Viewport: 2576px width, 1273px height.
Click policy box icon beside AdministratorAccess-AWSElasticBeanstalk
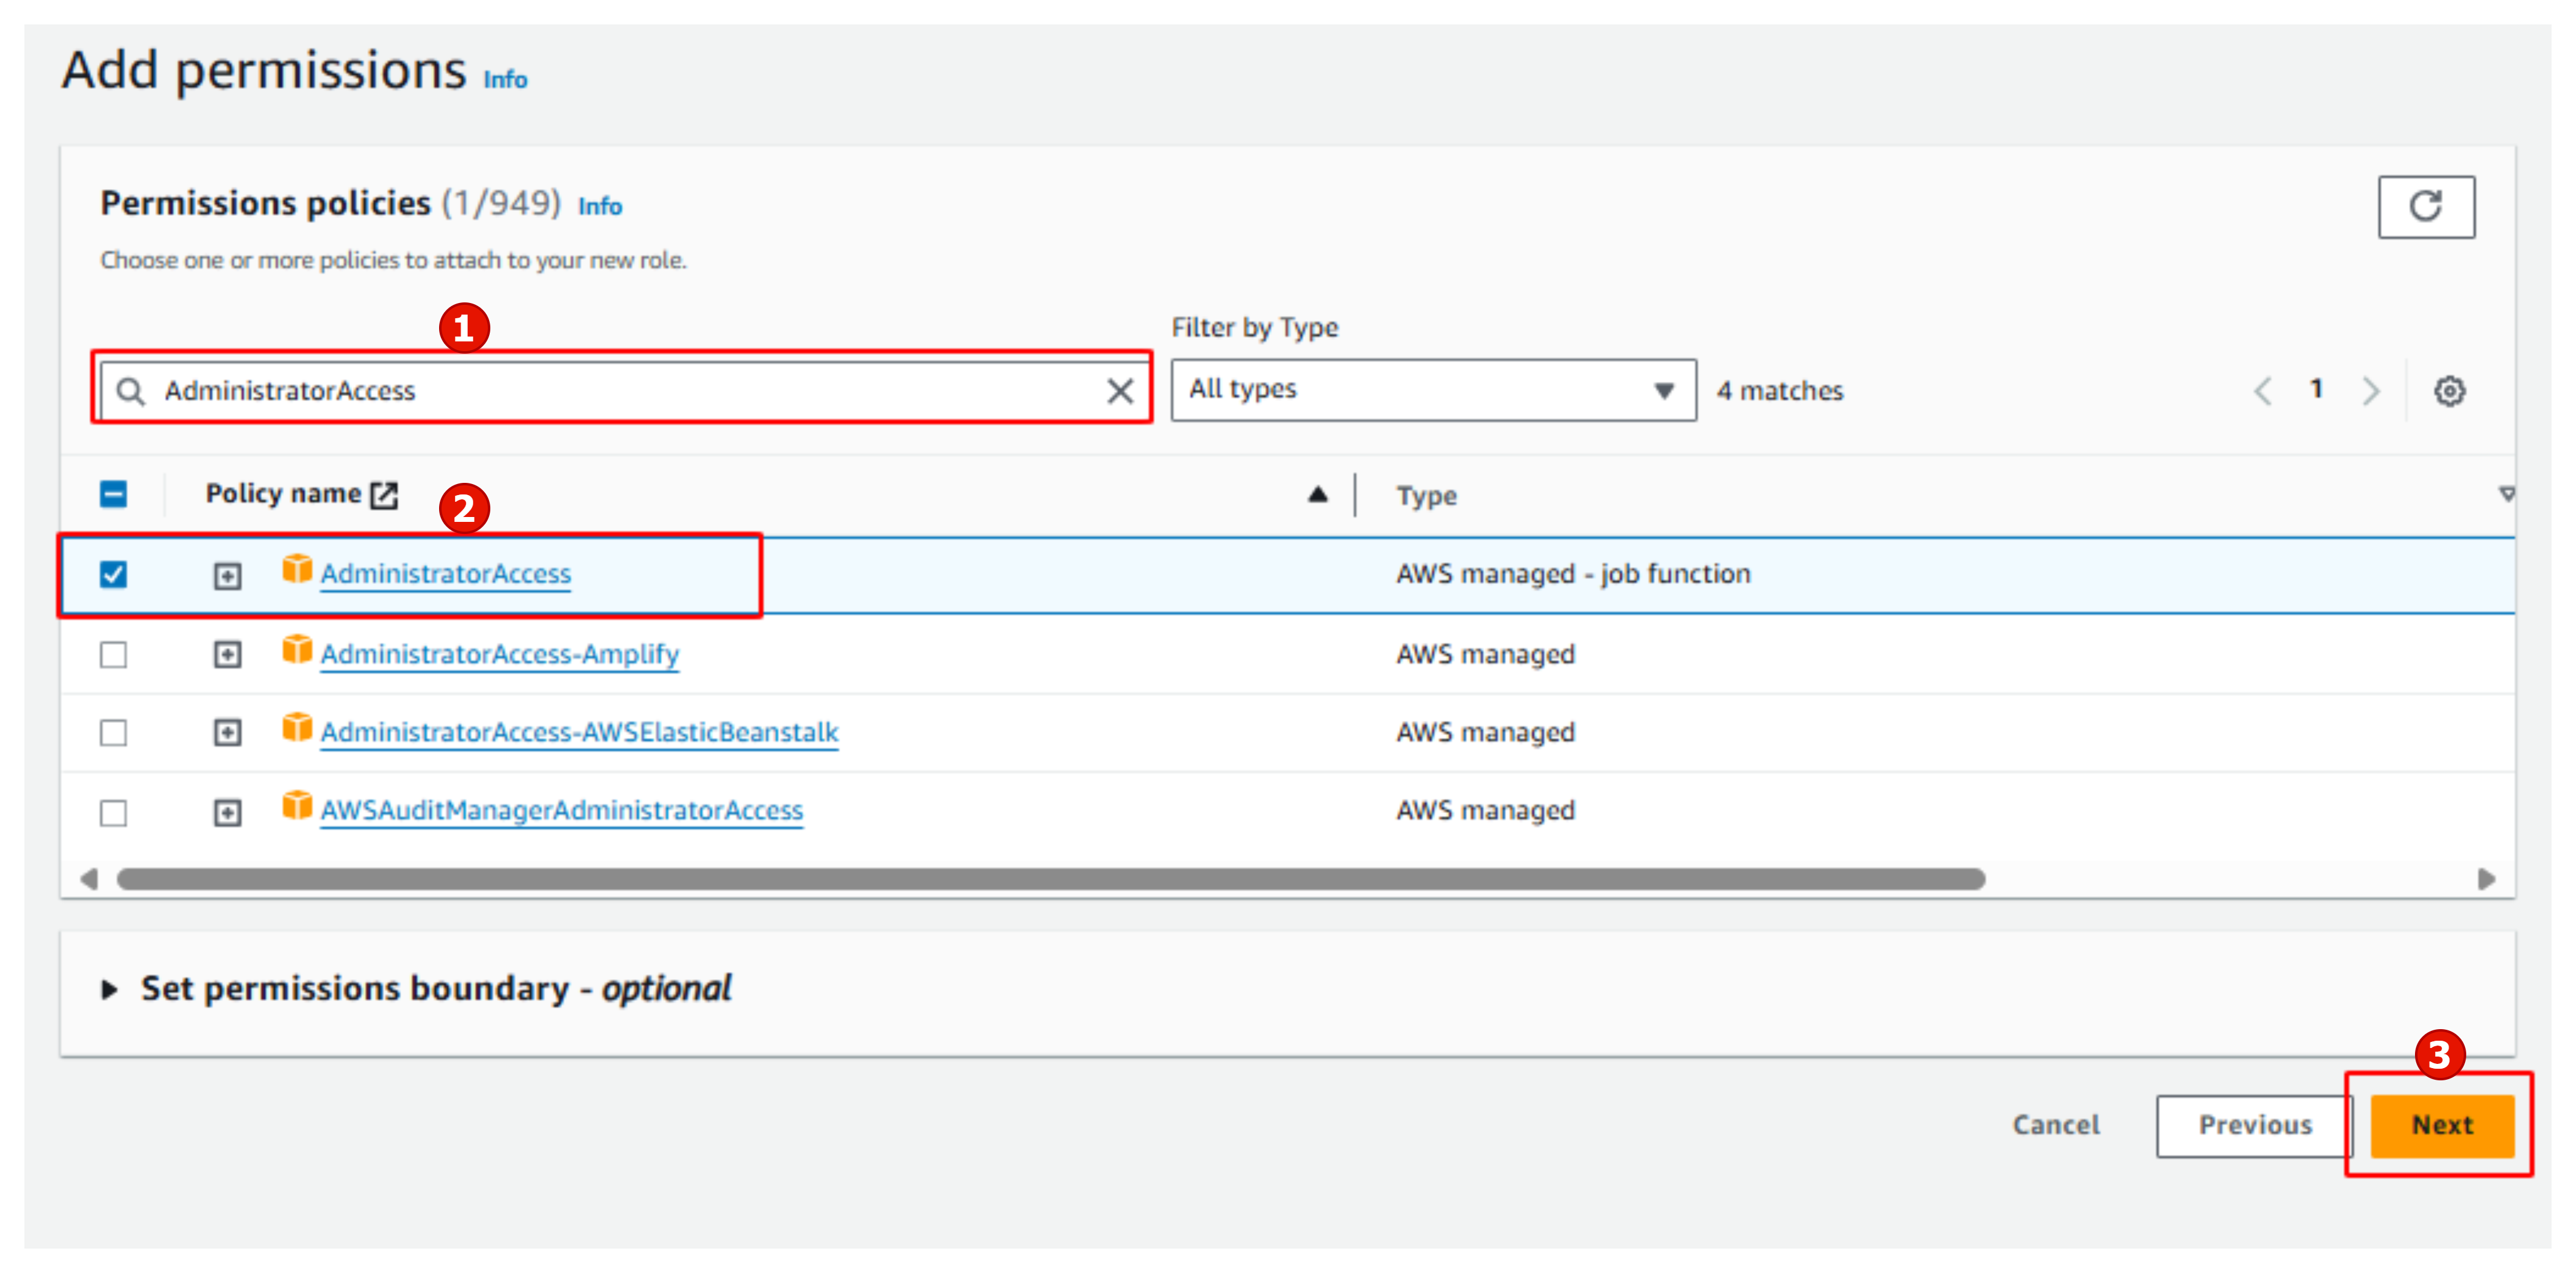tap(296, 728)
